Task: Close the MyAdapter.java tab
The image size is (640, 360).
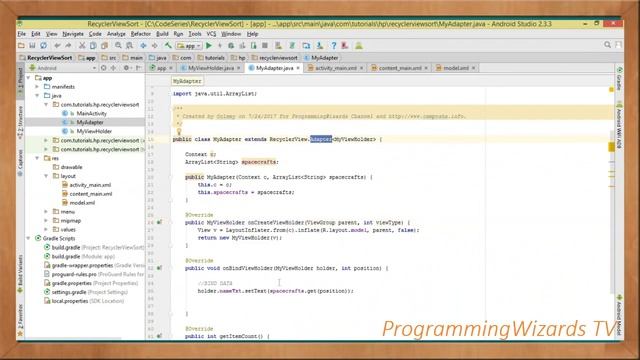Action: coord(298,68)
